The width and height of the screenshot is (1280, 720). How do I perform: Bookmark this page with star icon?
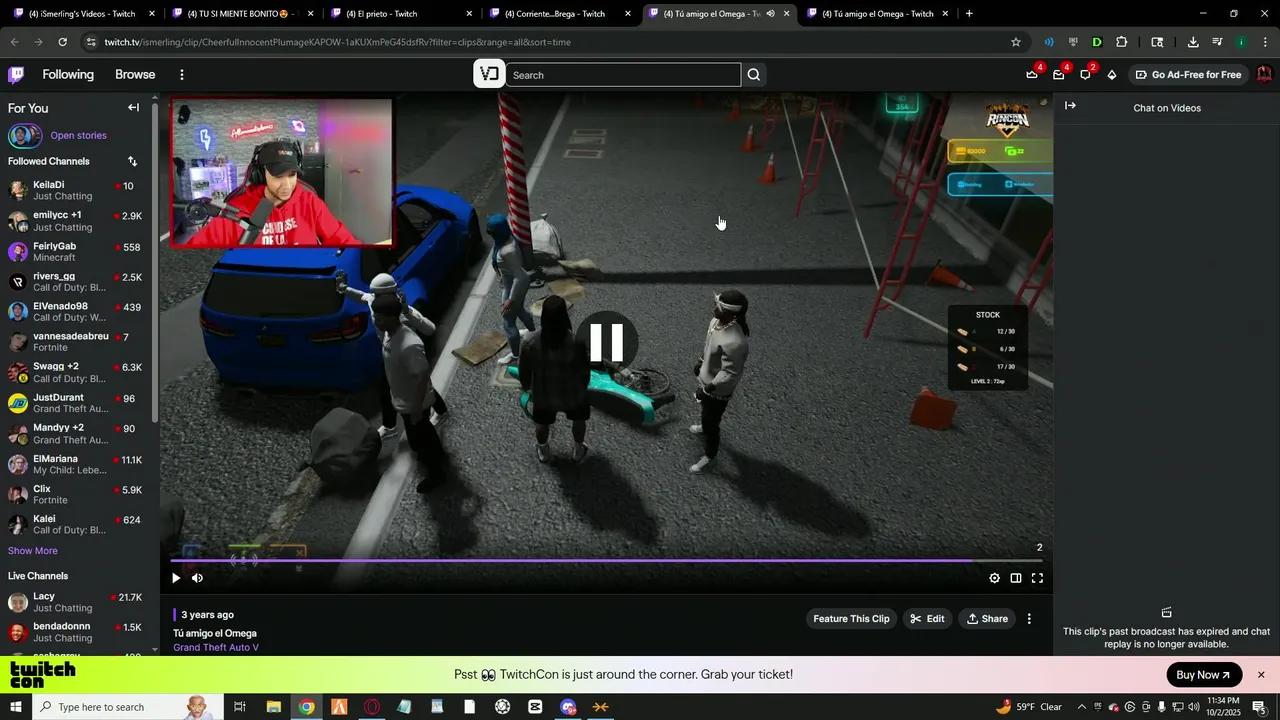tap(1016, 42)
